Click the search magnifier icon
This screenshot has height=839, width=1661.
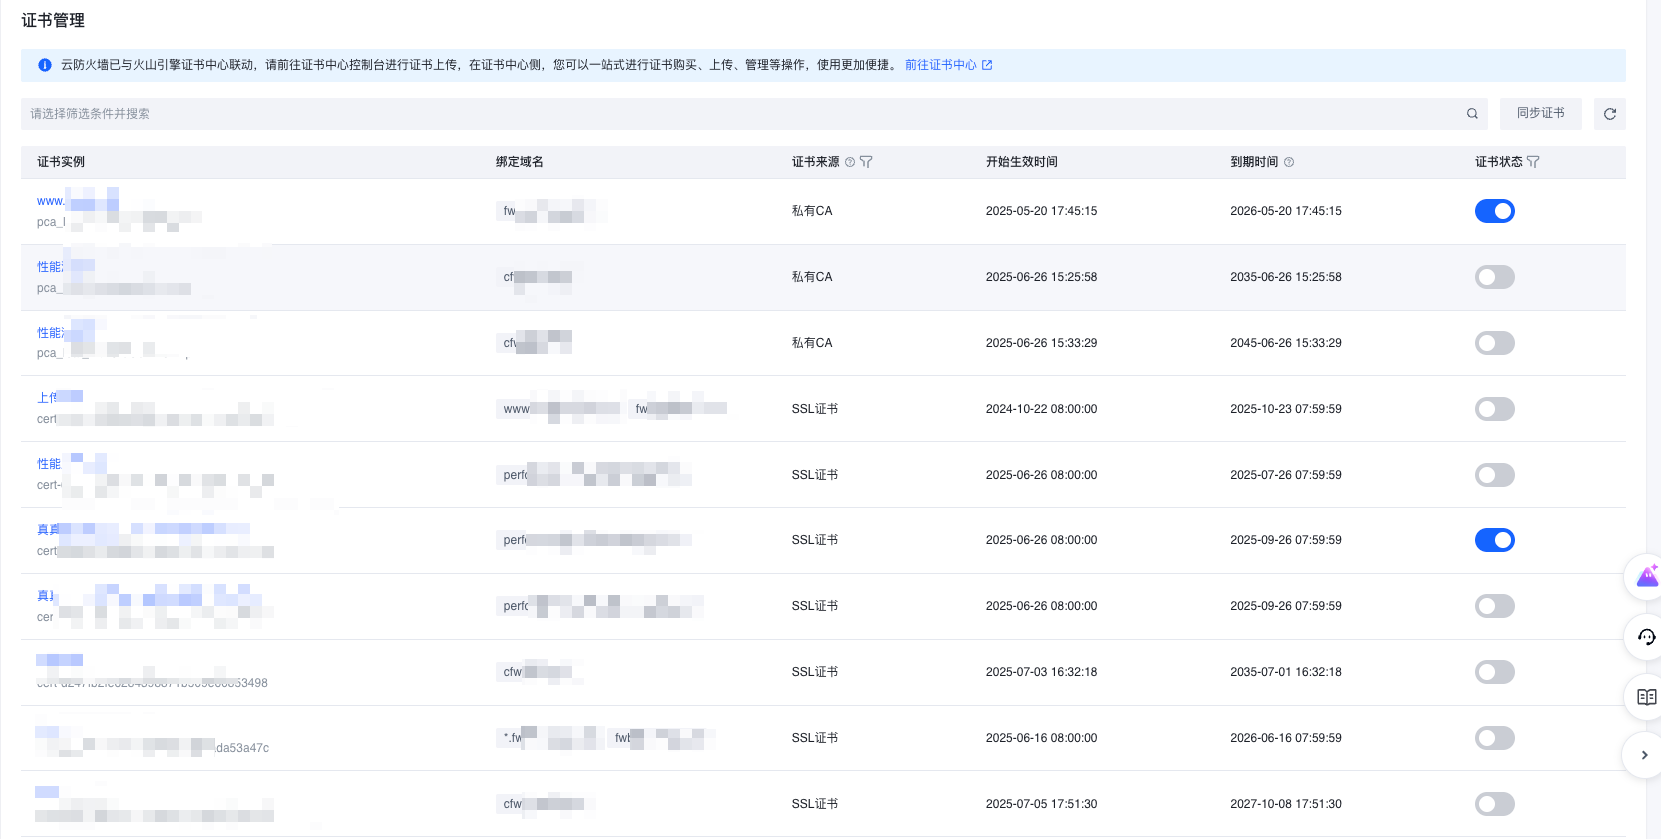1472,114
